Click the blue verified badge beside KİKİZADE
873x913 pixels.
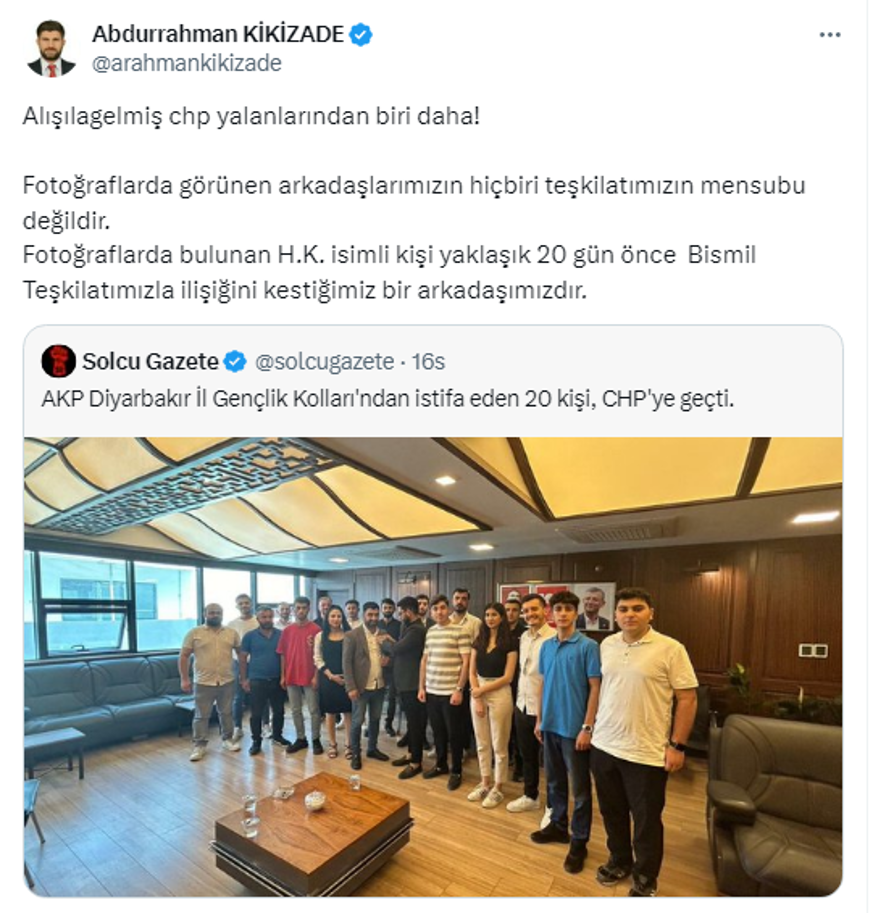click(x=360, y=34)
